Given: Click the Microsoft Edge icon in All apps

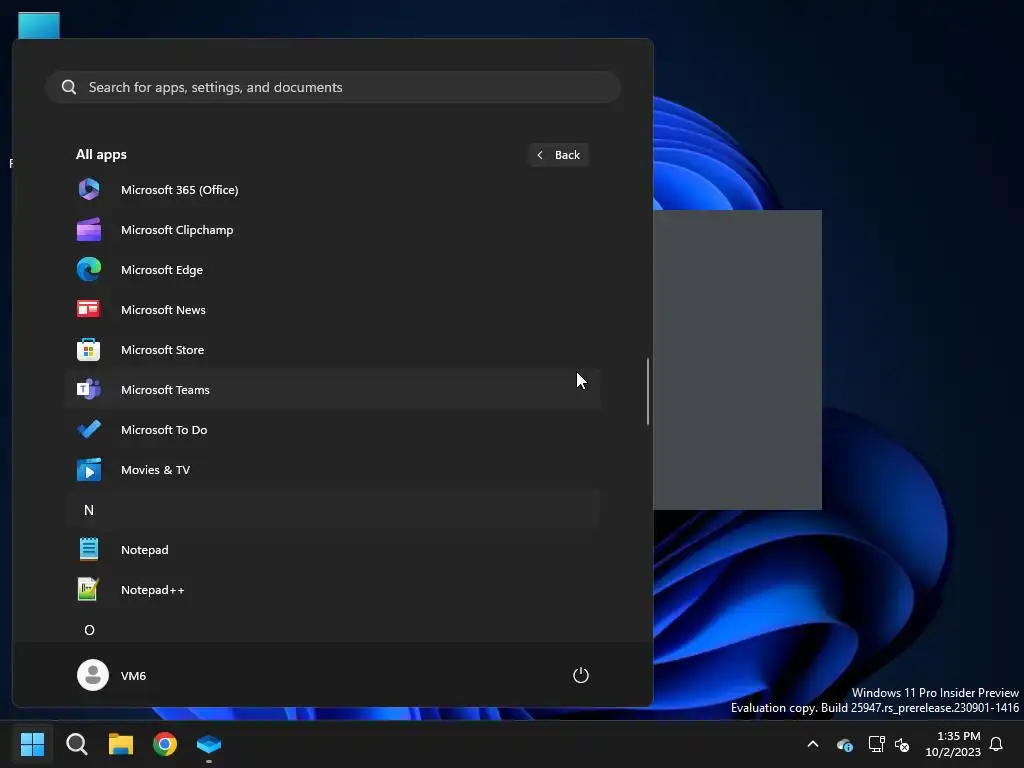Looking at the screenshot, I should (x=89, y=270).
